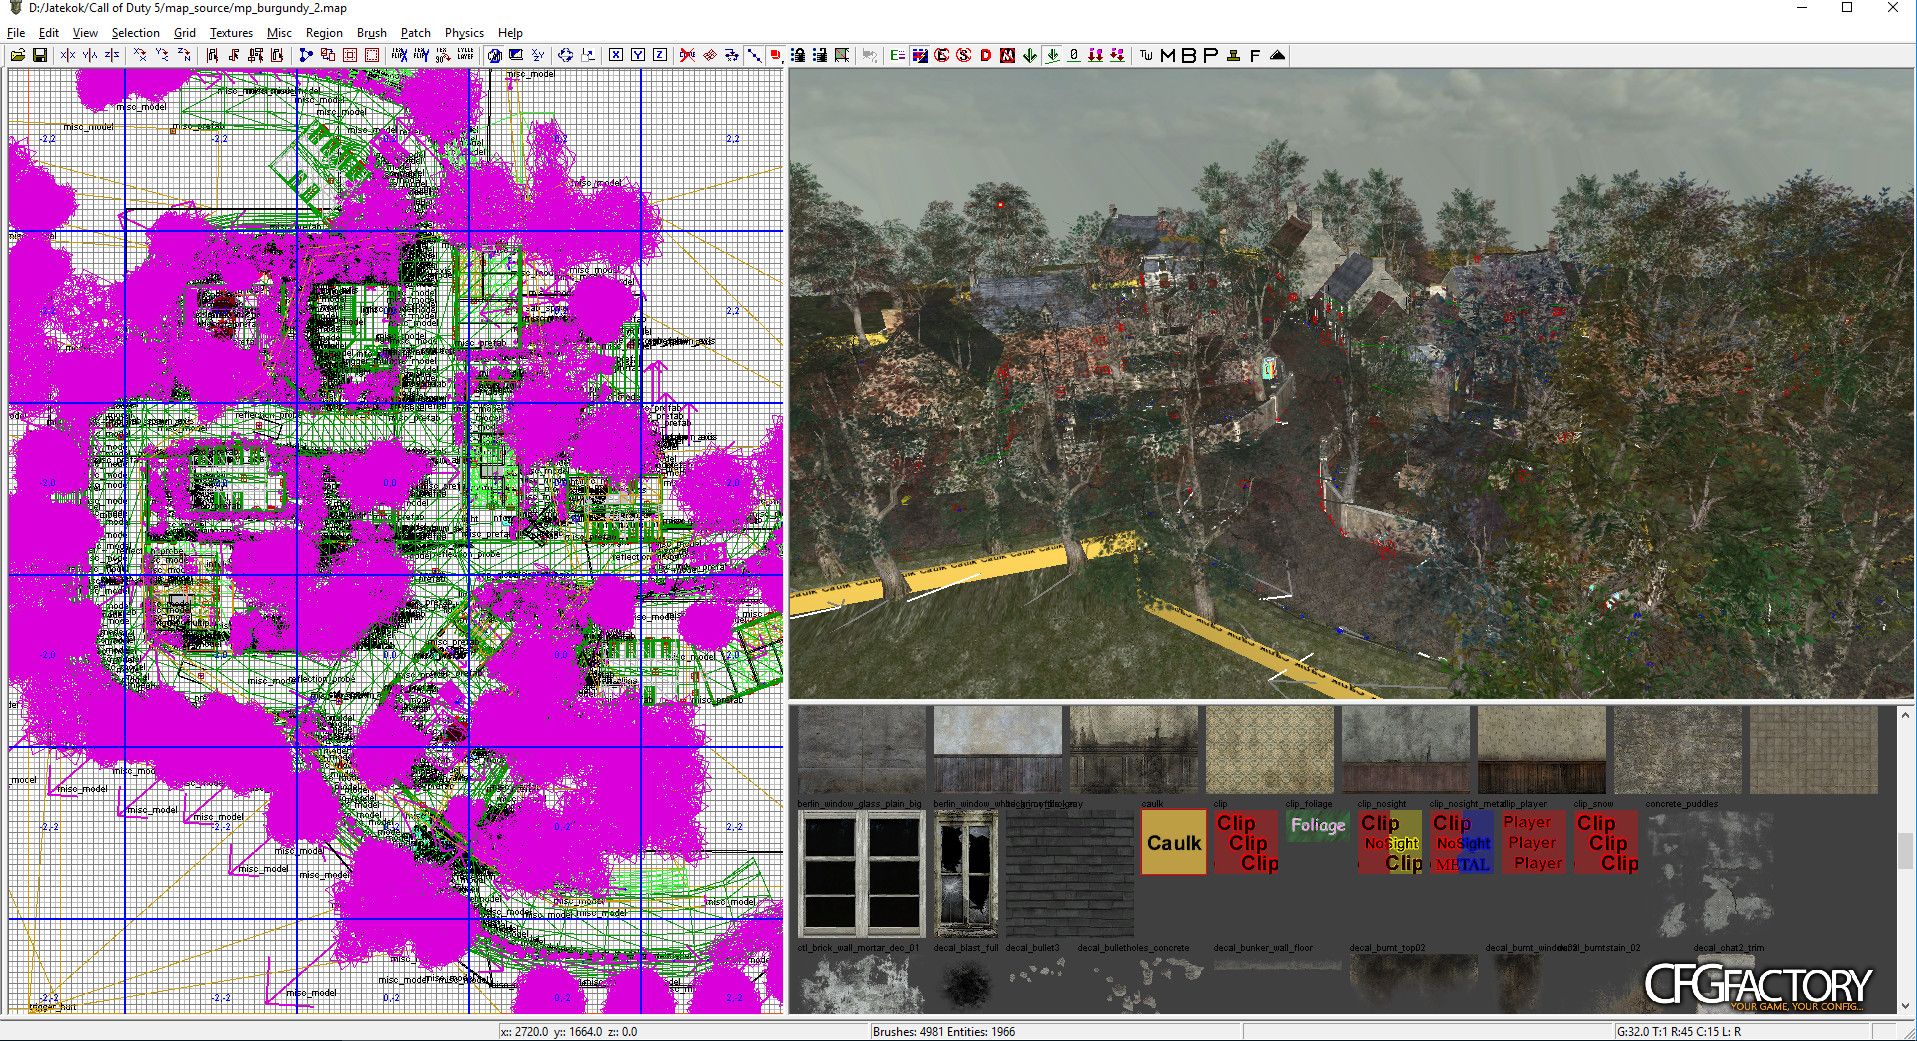Click the TEX FLIP X toolbar icon

pos(399,56)
